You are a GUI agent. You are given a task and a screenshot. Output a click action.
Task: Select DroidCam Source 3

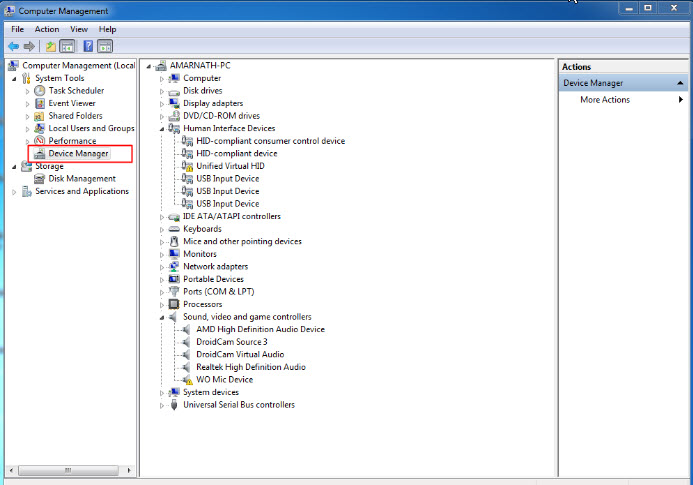(232, 342)
